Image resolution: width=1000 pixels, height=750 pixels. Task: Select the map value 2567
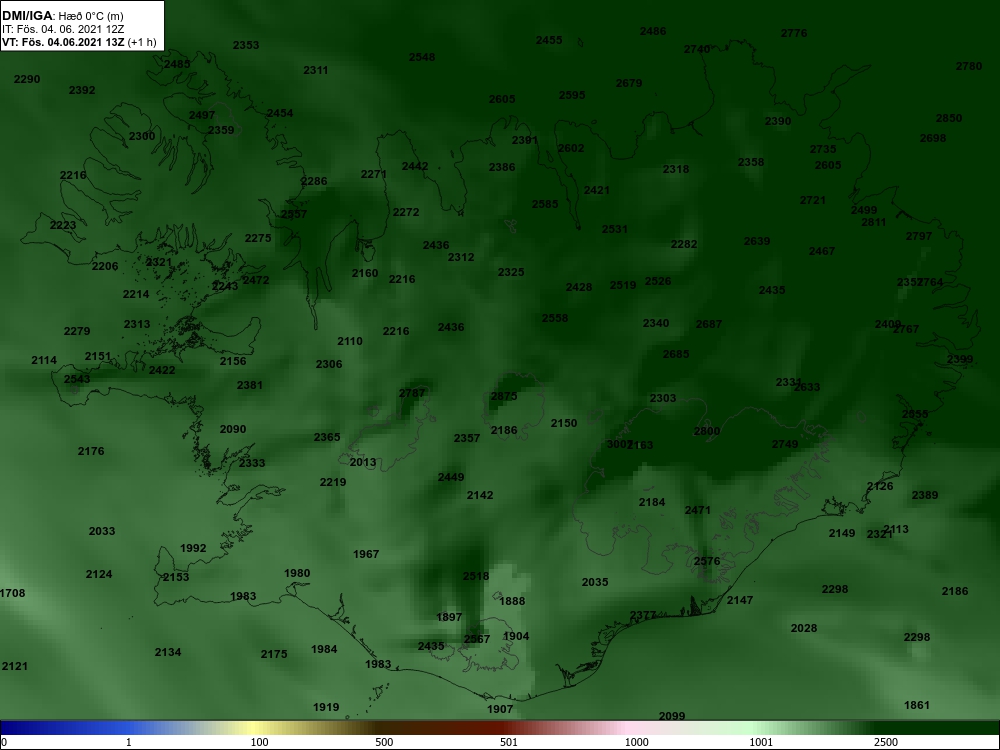click(476, 639)
